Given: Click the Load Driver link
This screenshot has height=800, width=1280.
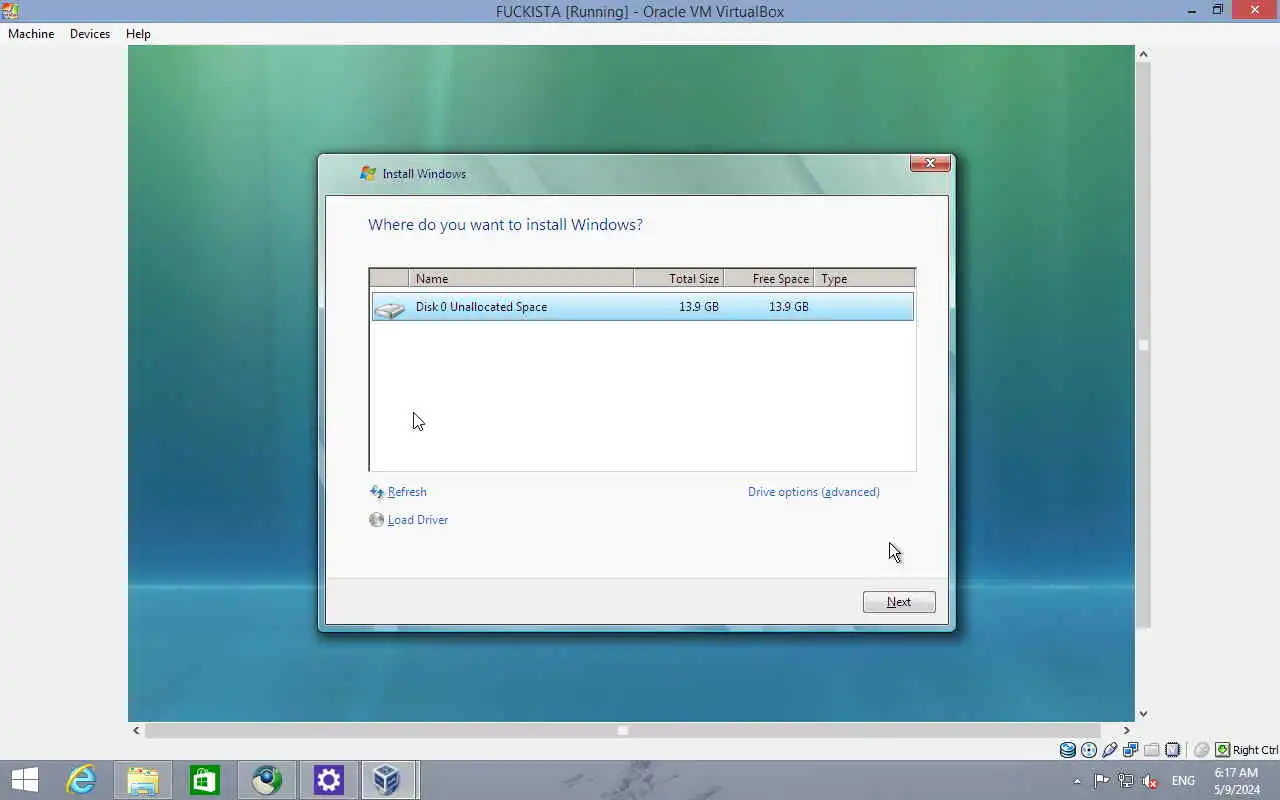Looking at the screenshot, I should click(418, 520).
